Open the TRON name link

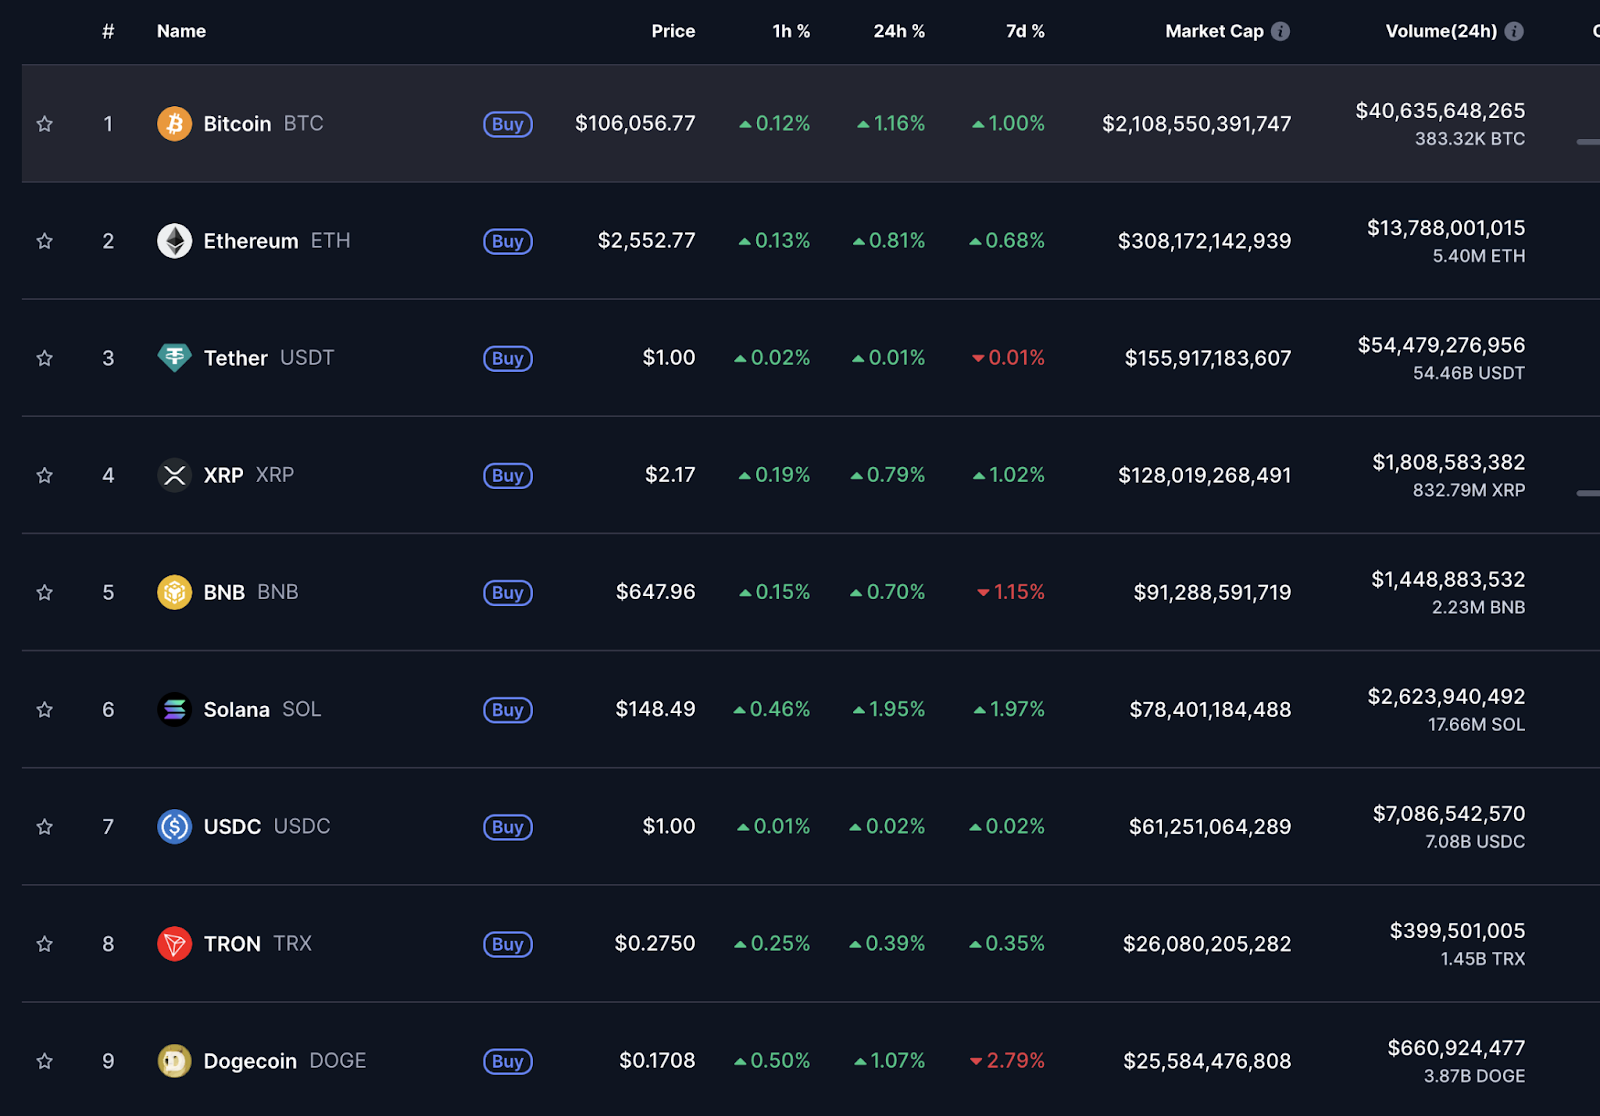pos(232,944)
